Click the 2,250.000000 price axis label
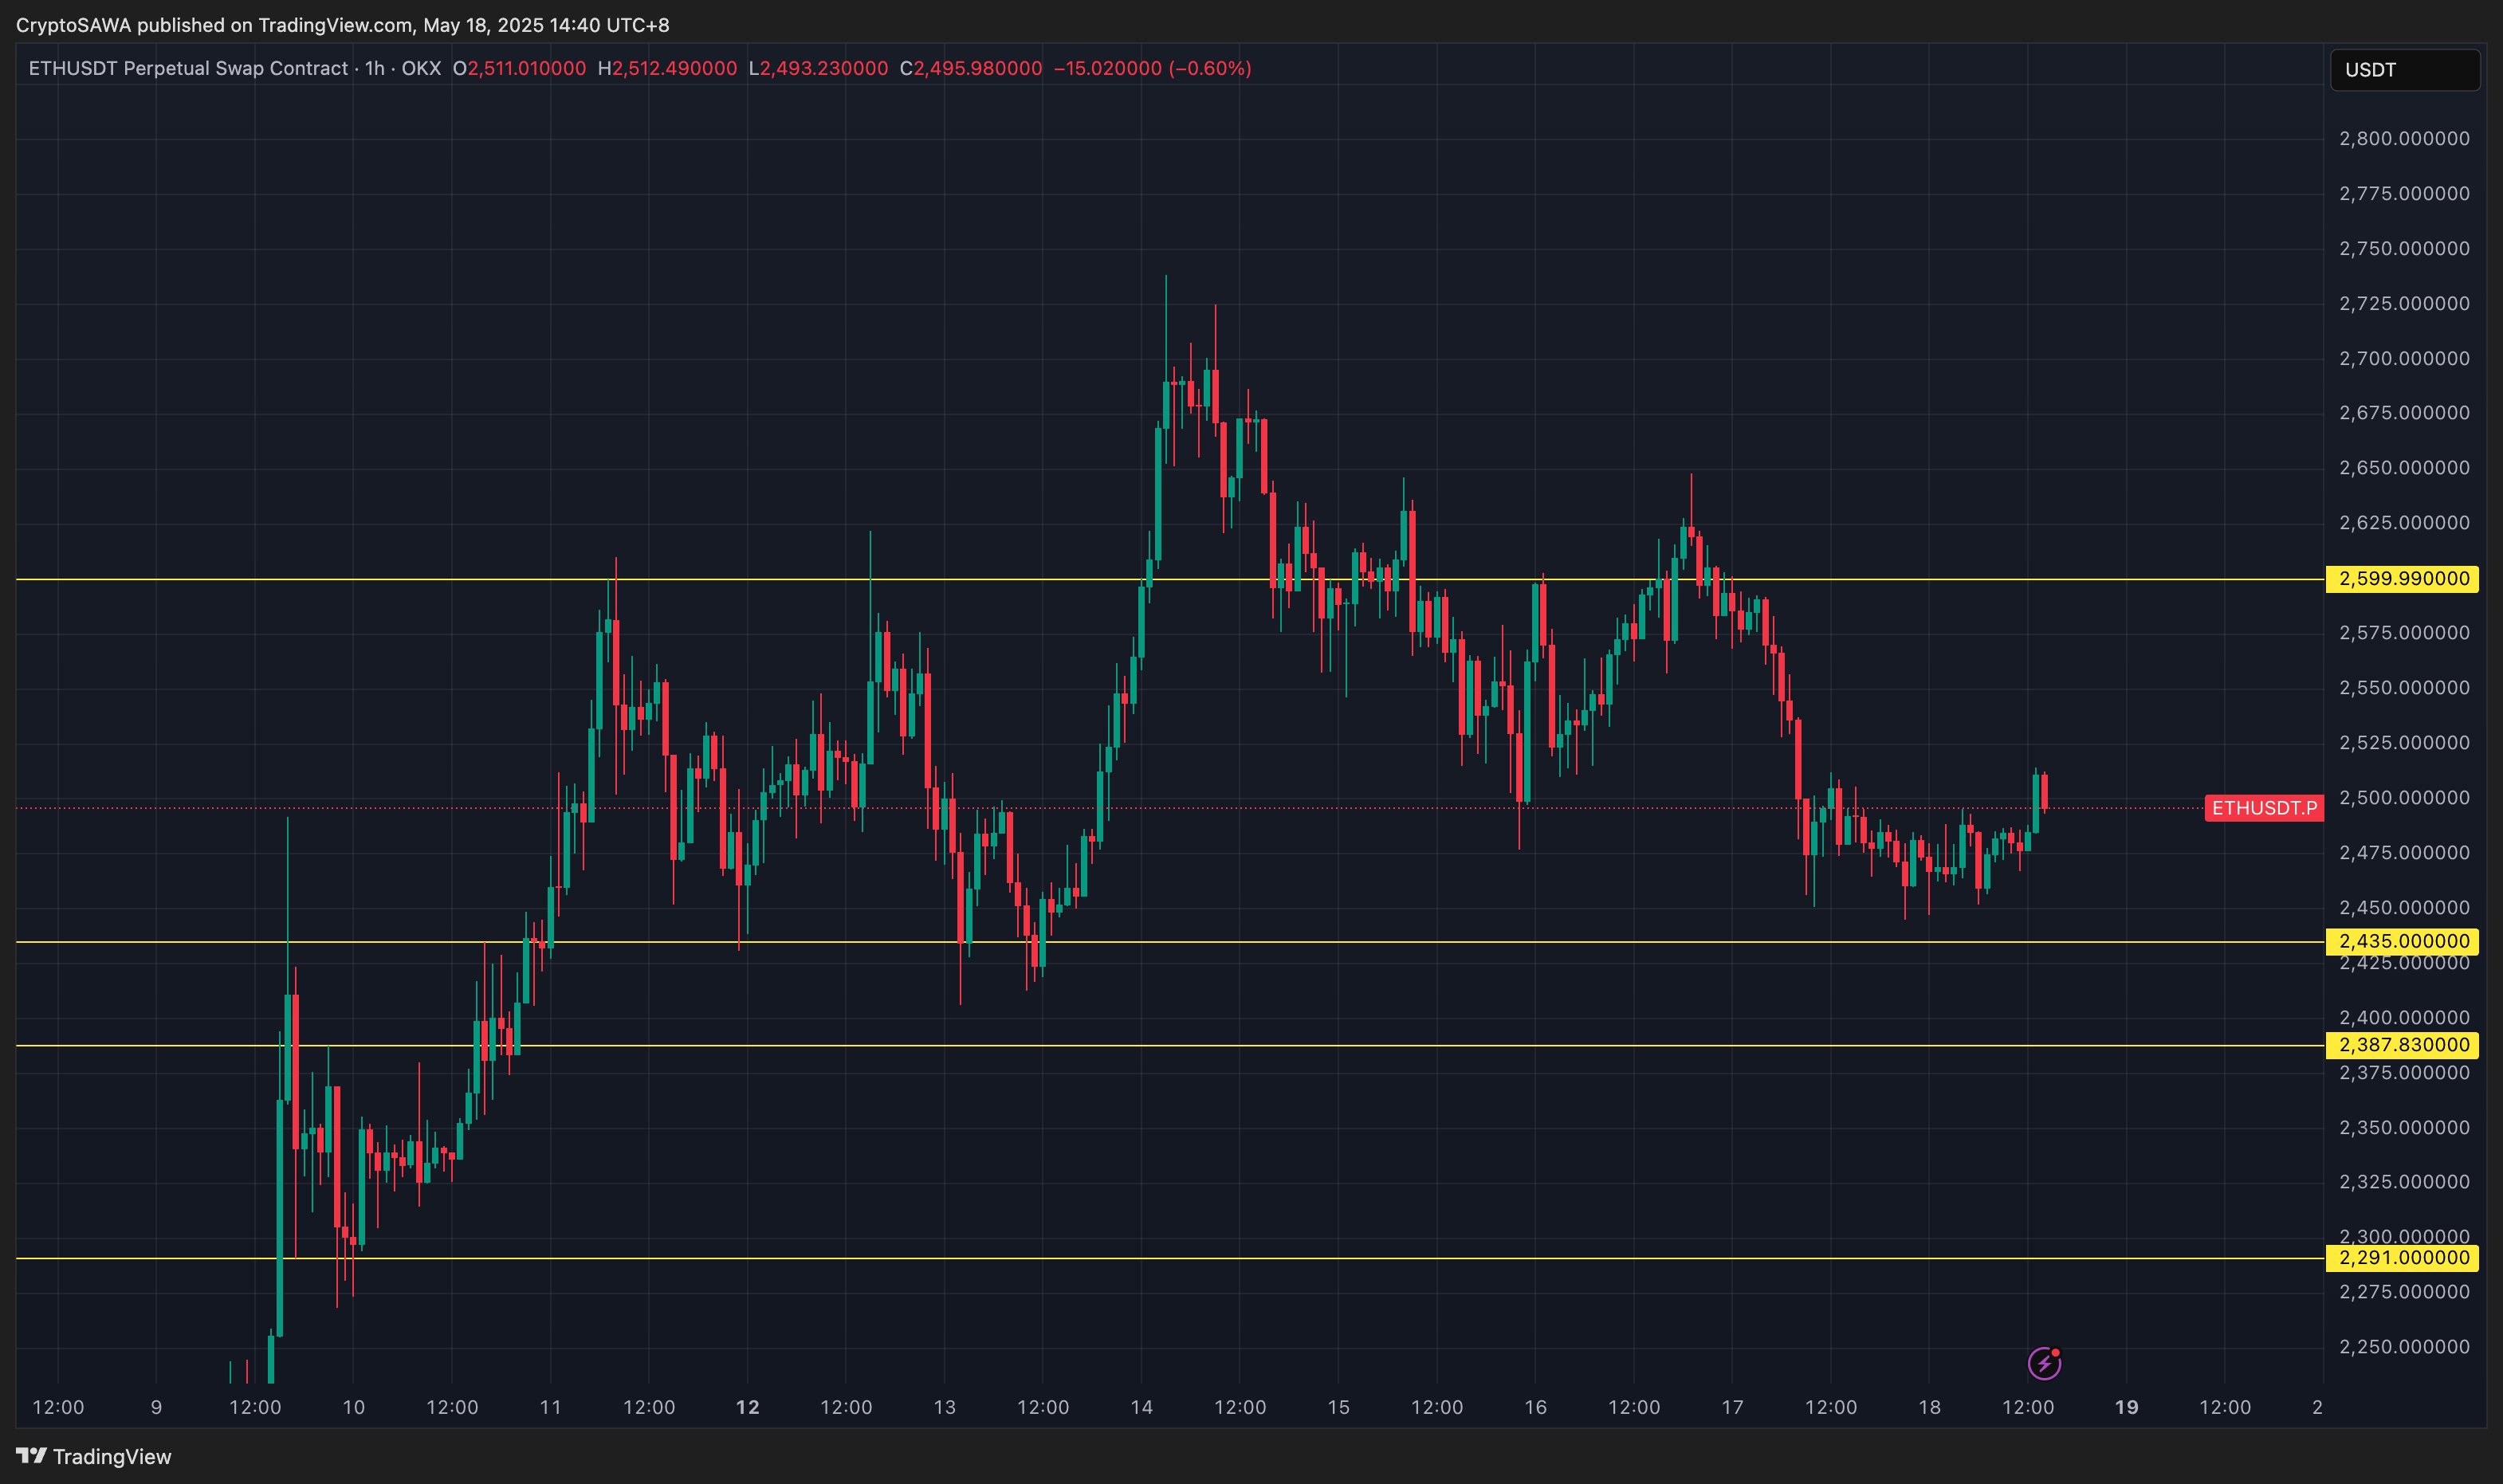The image size is (2503, 1484). [2404, 1347]
